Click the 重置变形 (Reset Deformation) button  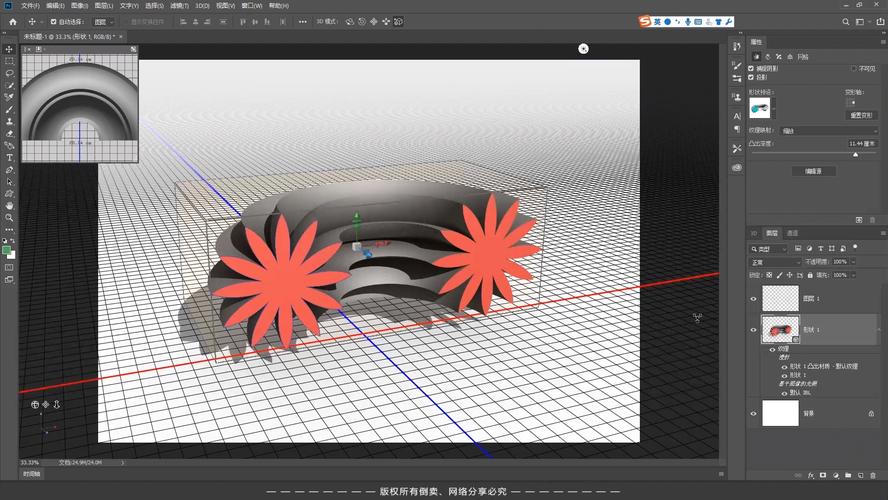pyautogui.click(x=861, y=115)
